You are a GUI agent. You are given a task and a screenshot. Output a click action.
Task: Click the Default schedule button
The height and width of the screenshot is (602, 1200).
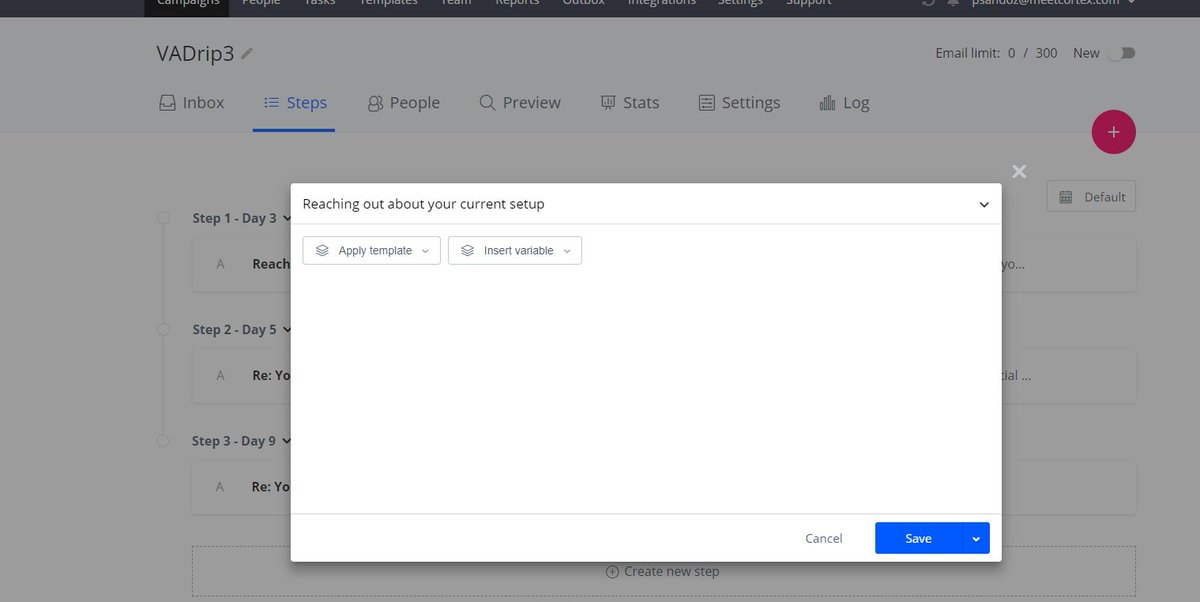[x=1091, y=197]
